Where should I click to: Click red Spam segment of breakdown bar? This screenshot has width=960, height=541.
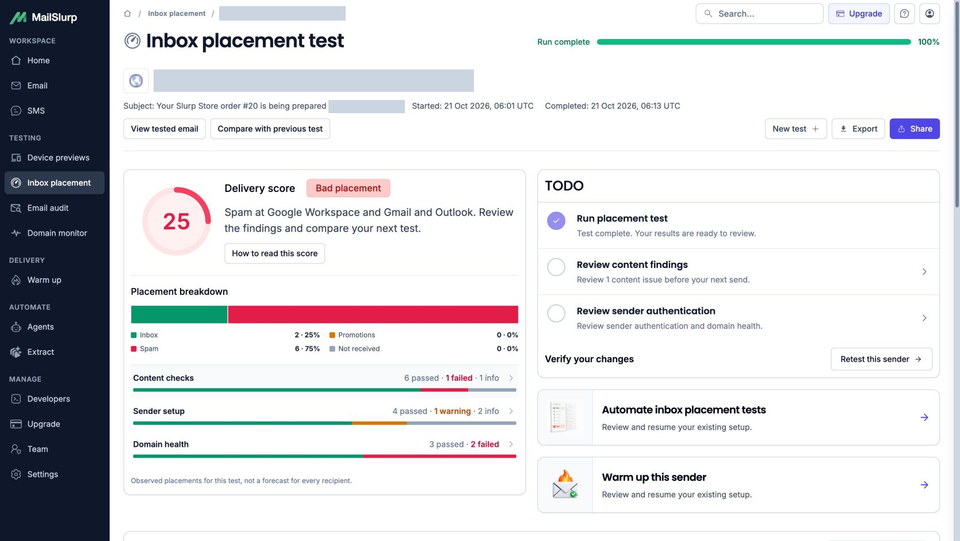pyautogui.click(x=373, y=314)
